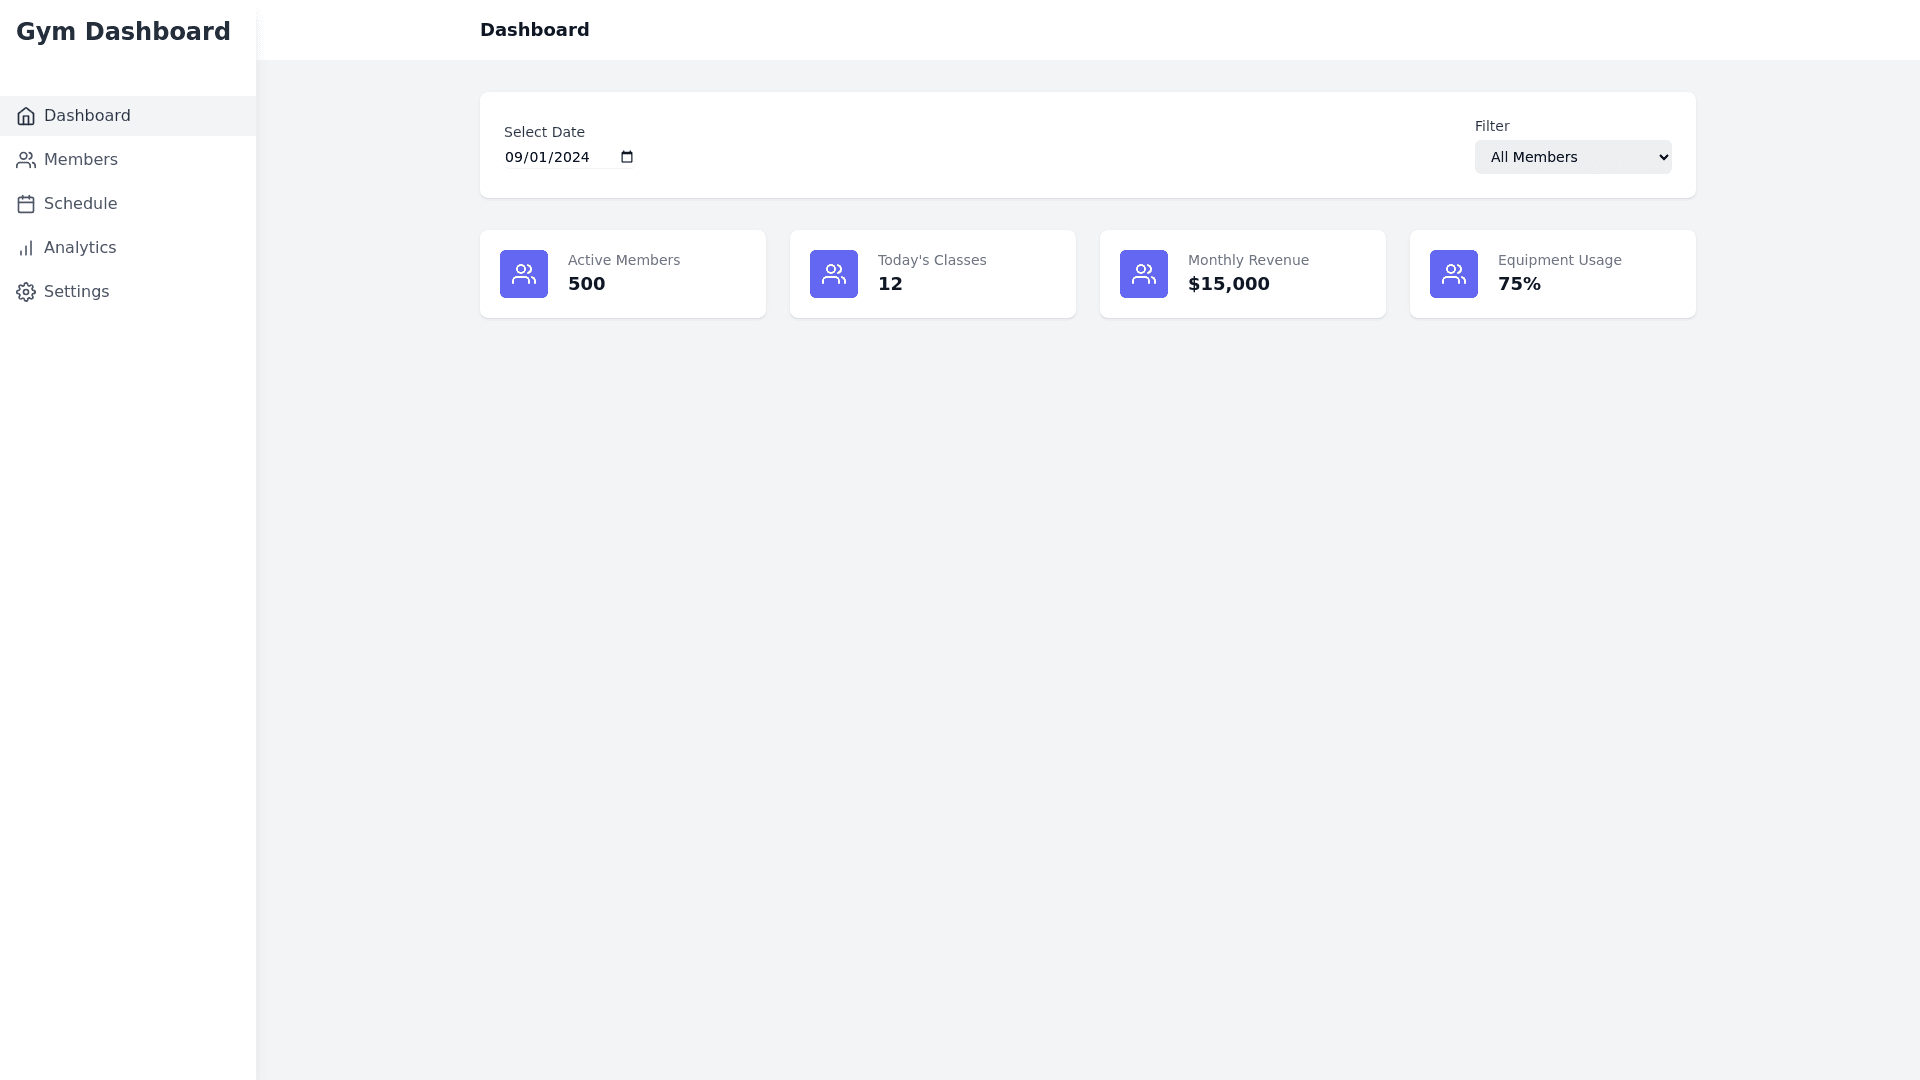Click the people icon beside Members

[x=26, y=160]
